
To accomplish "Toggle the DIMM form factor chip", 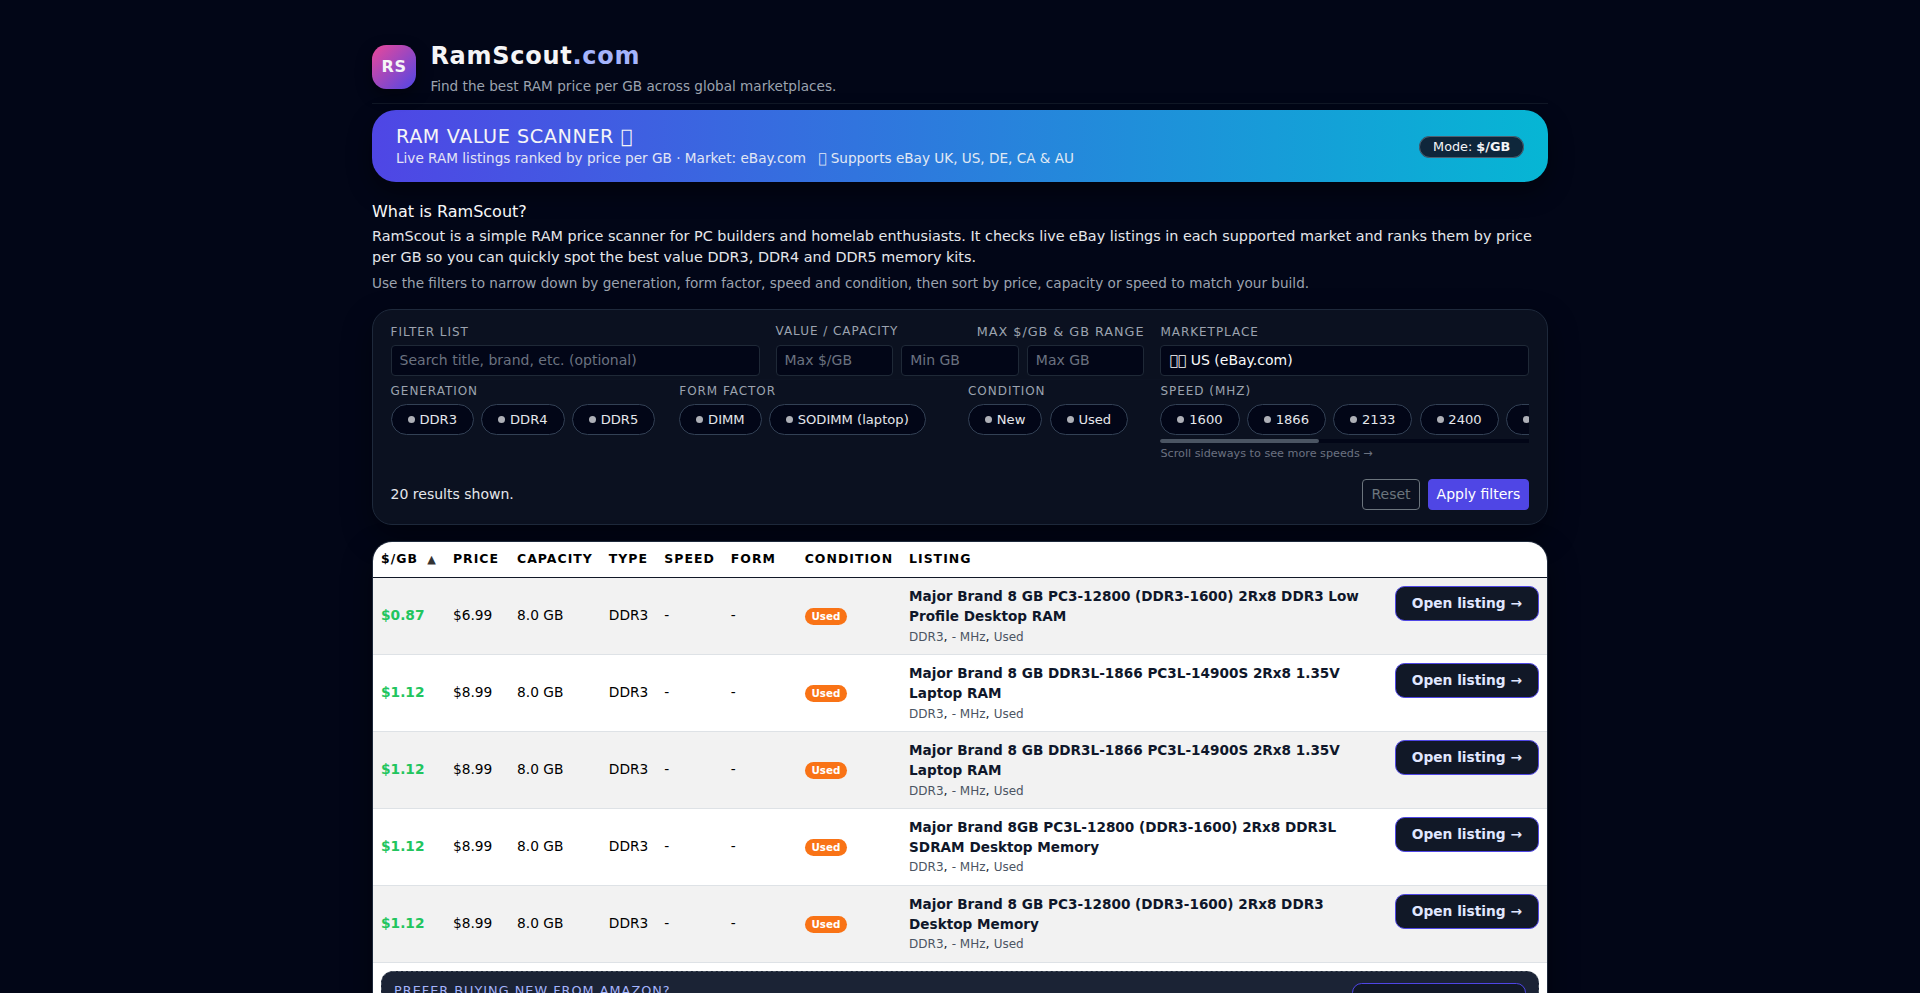I will (x=720, y=420).
